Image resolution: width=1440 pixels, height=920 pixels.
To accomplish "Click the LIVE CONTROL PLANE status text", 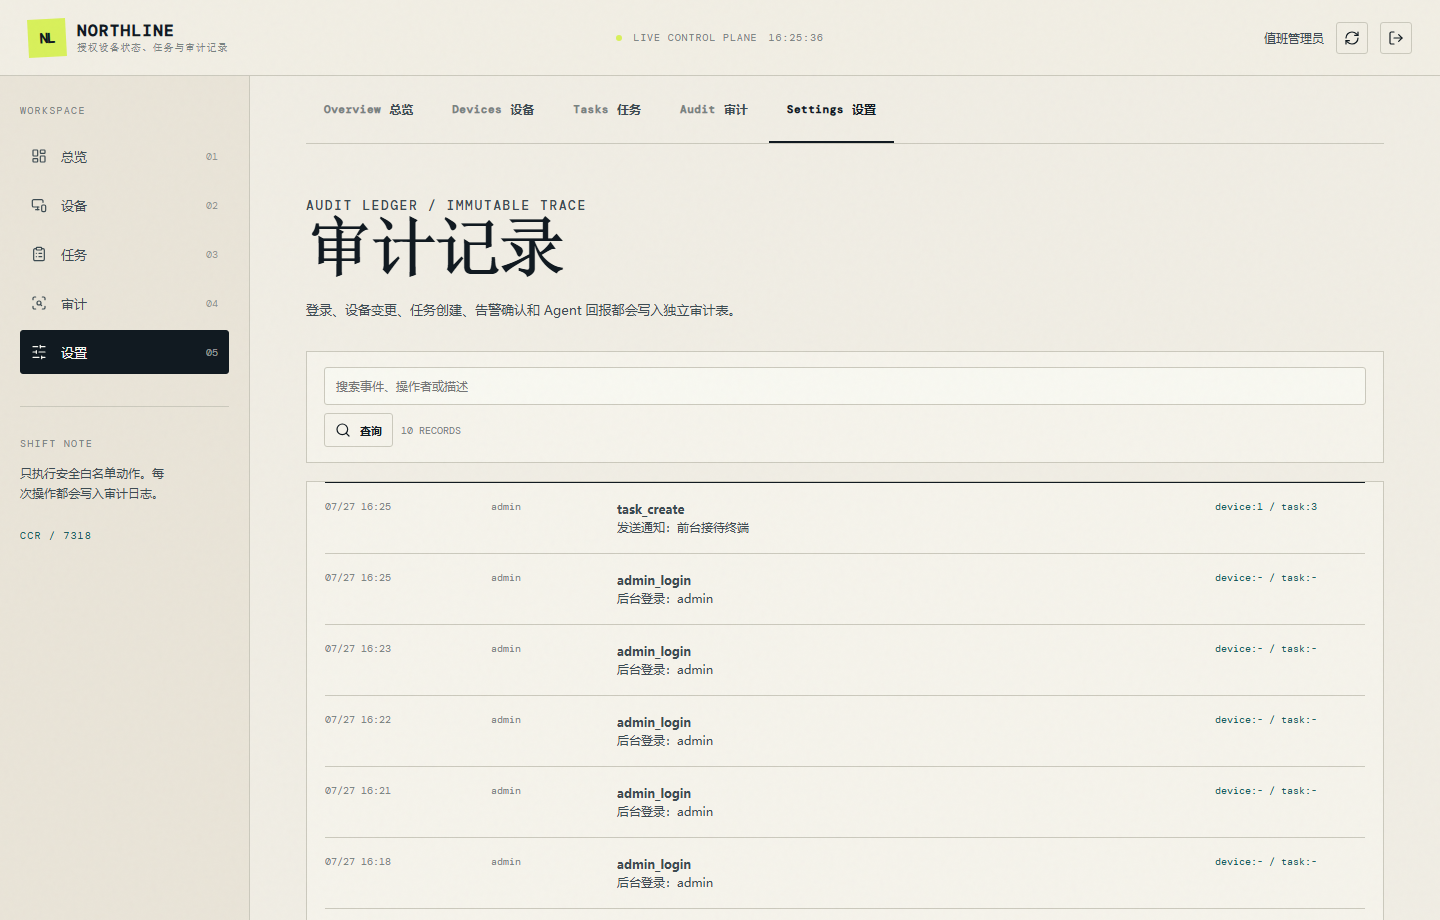I will [695, 38].
